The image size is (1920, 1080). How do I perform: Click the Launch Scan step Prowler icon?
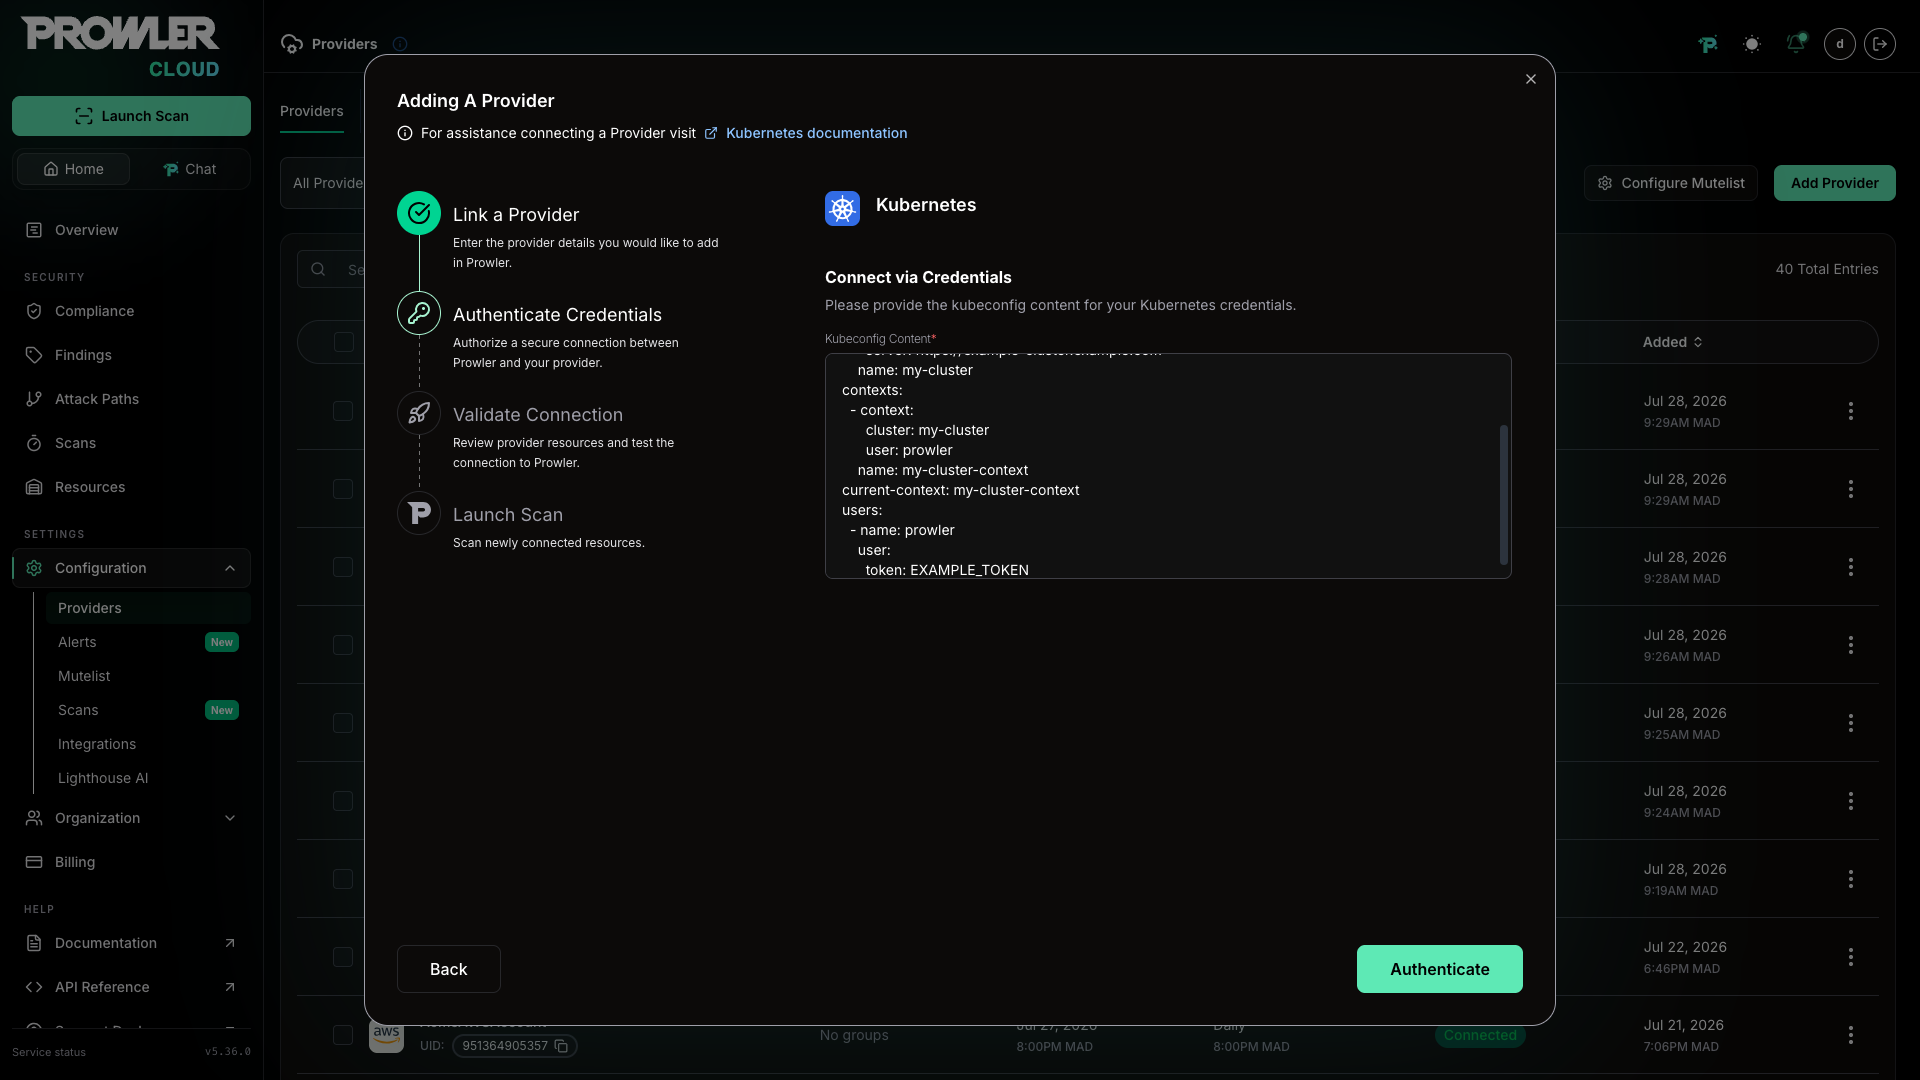tap(419, 513)
